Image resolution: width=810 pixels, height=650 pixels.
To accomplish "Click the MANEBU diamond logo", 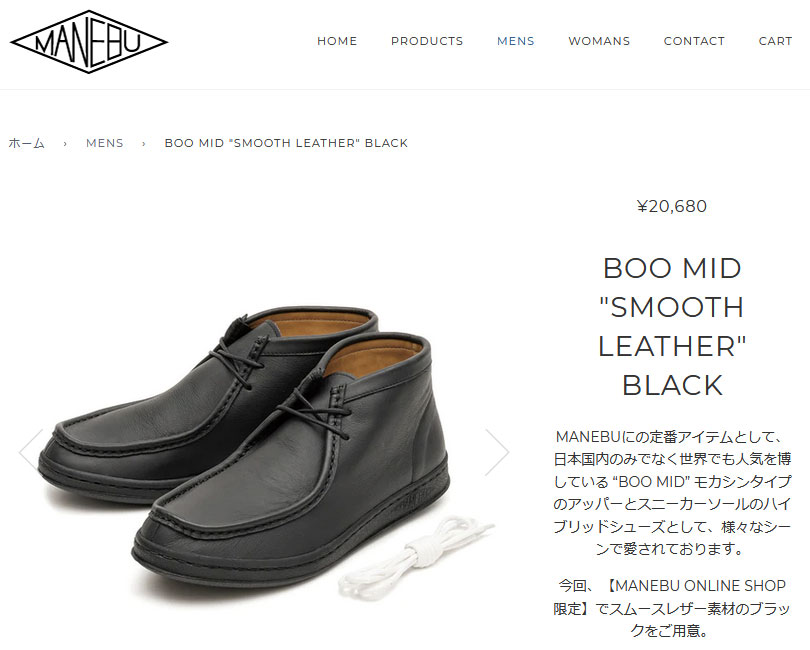I will coord(89,42).
